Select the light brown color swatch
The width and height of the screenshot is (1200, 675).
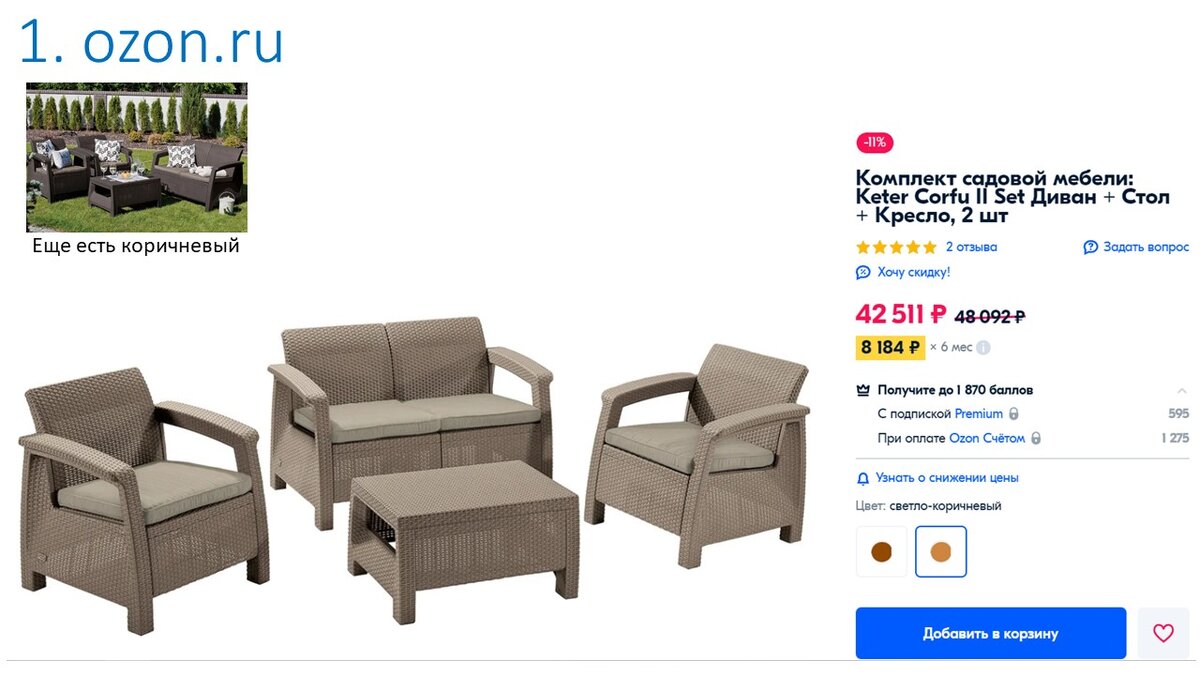(x=941, y=551)
